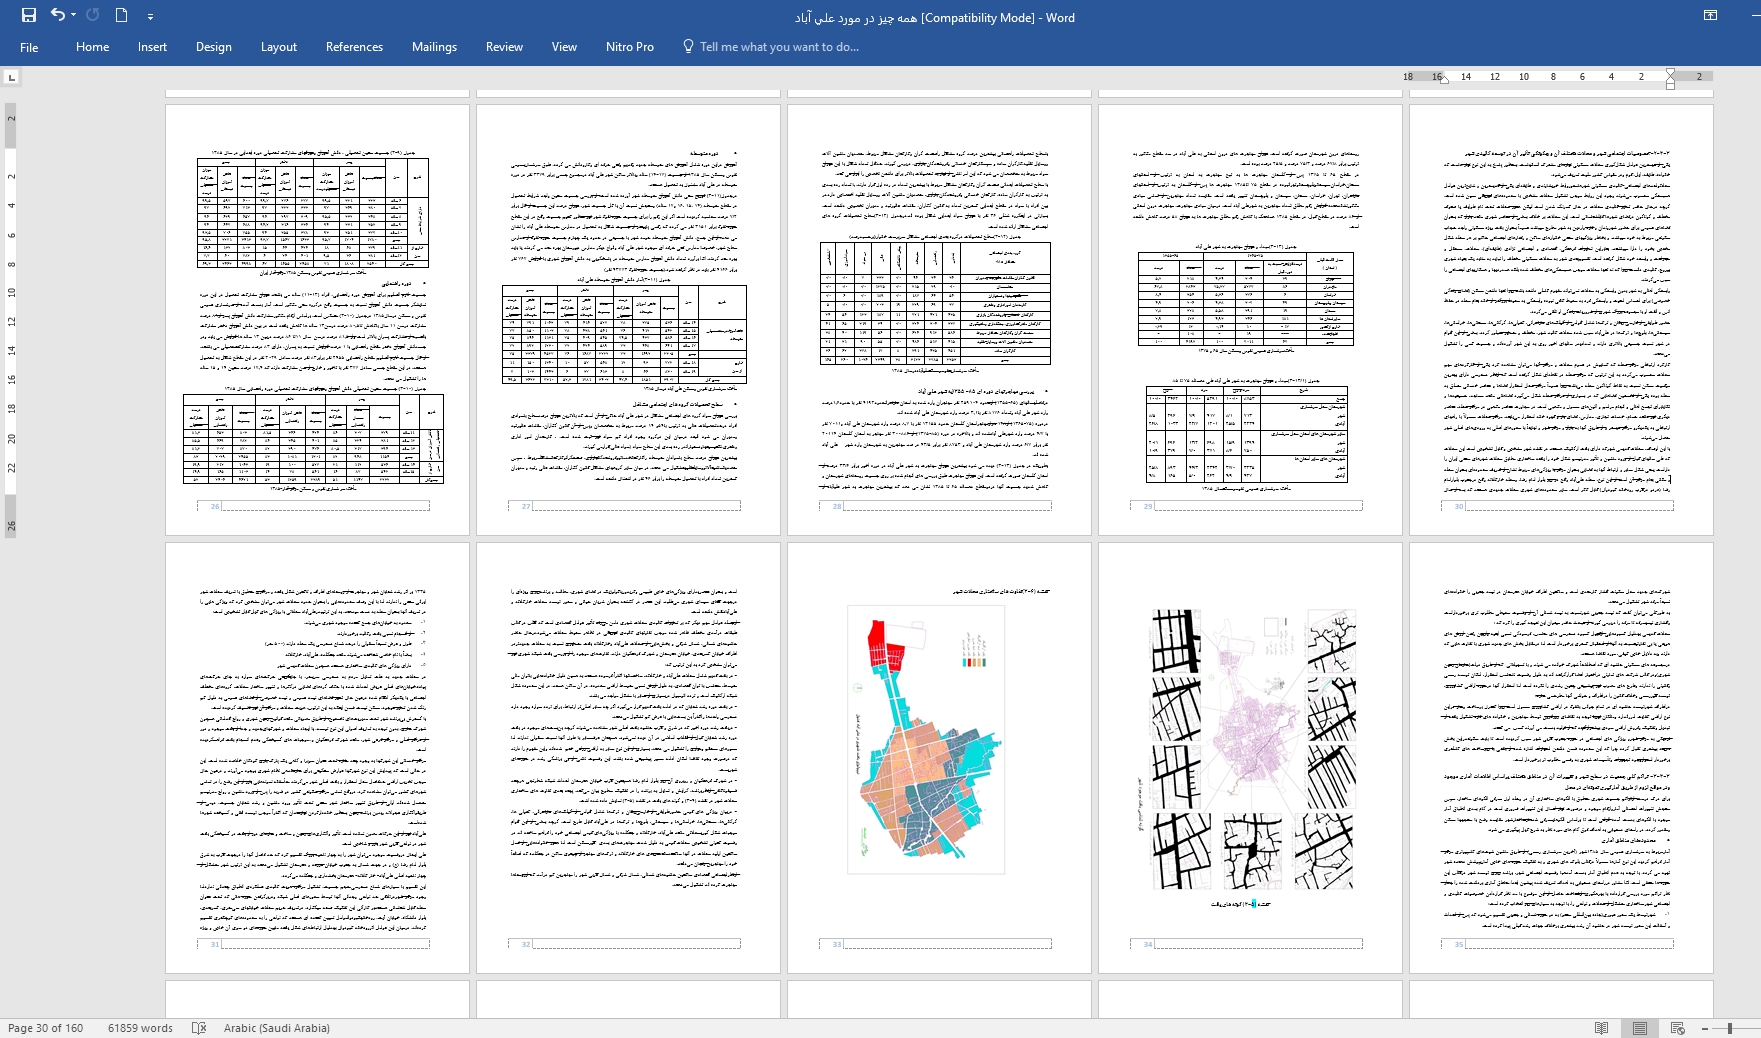
Task: Open the File backstage menu
Action: [x=29, y=47]
